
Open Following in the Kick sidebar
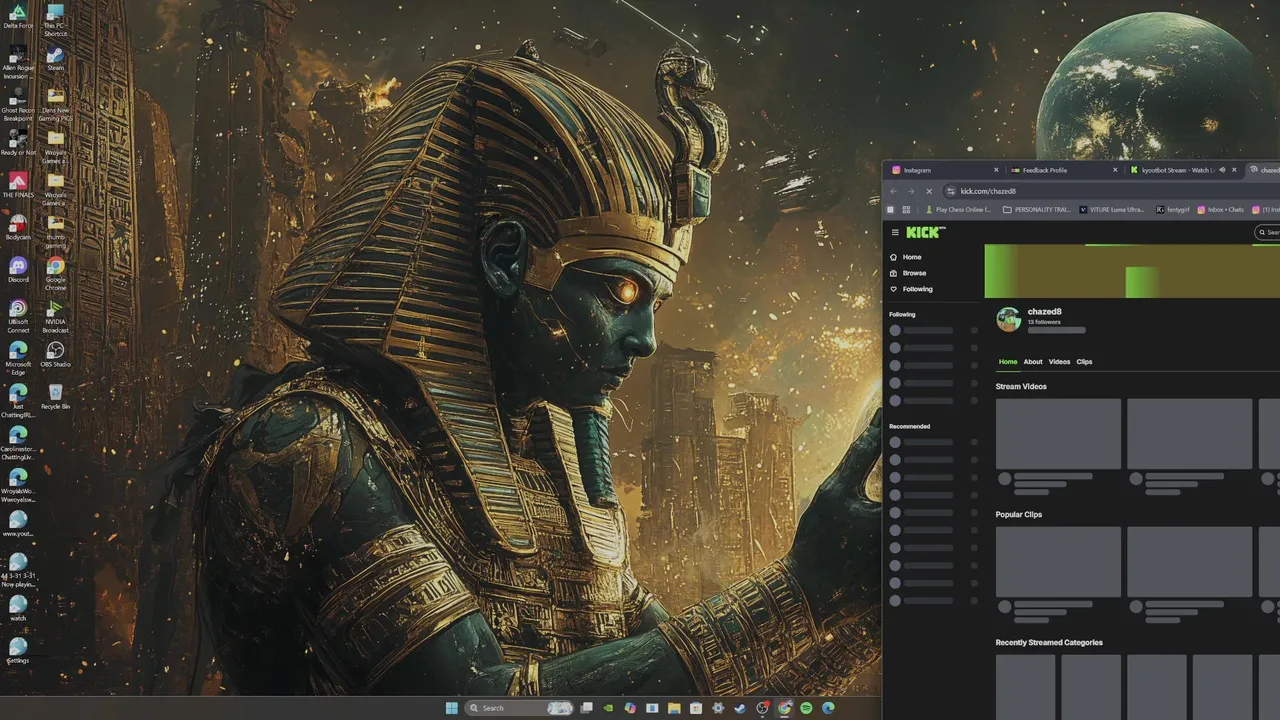[x=911, y=289]
